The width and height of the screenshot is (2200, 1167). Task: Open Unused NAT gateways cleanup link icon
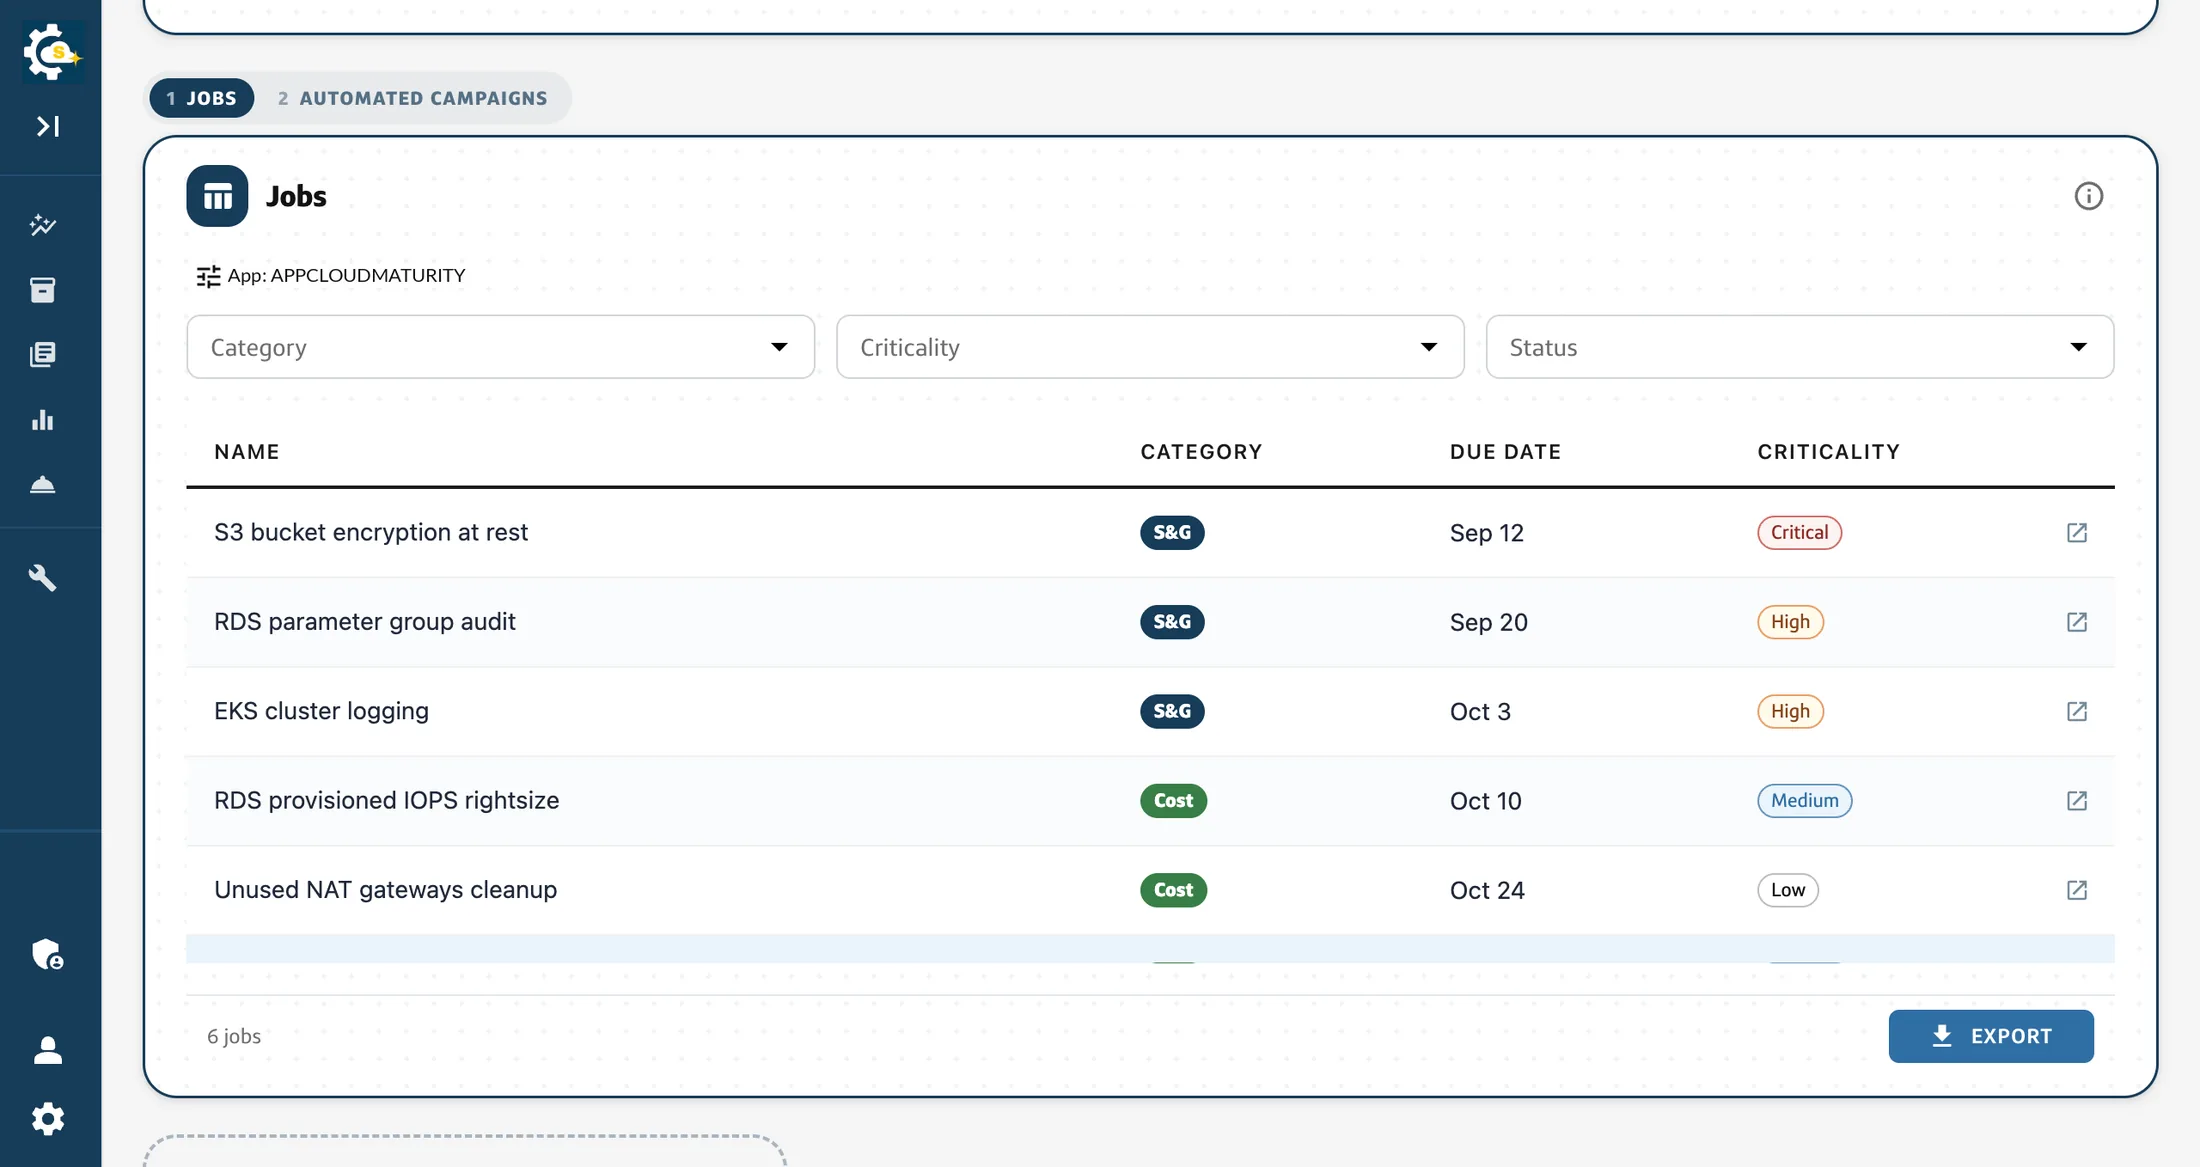2077,890
